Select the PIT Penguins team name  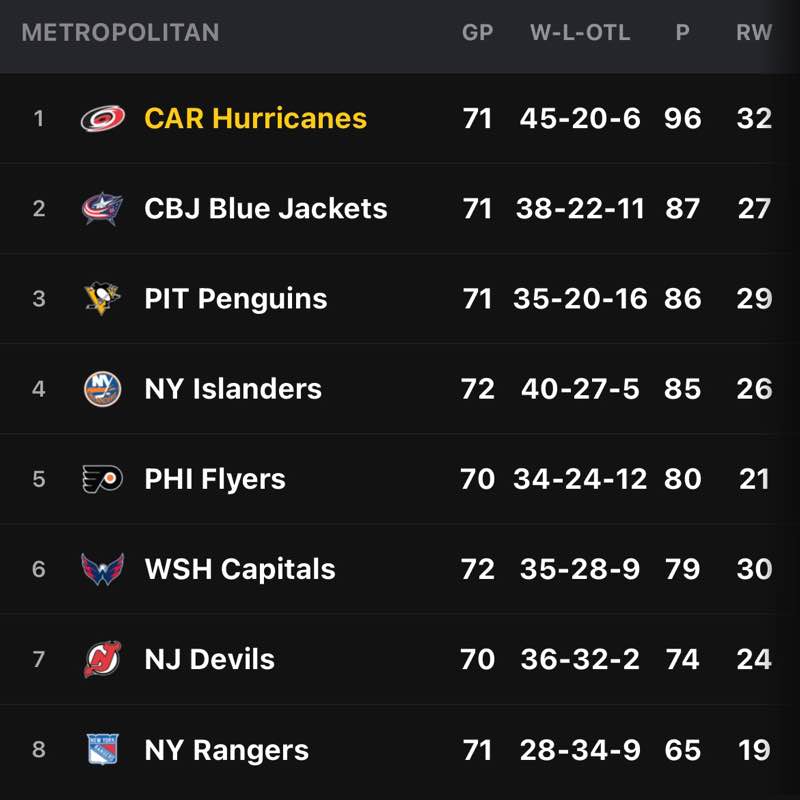(x=235, y=299)
